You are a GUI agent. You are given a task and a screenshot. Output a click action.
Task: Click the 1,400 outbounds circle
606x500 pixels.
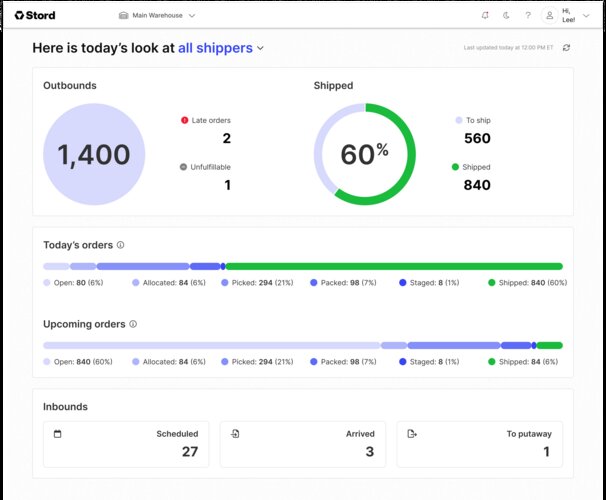pyautogui.click(x=94, y=155)
